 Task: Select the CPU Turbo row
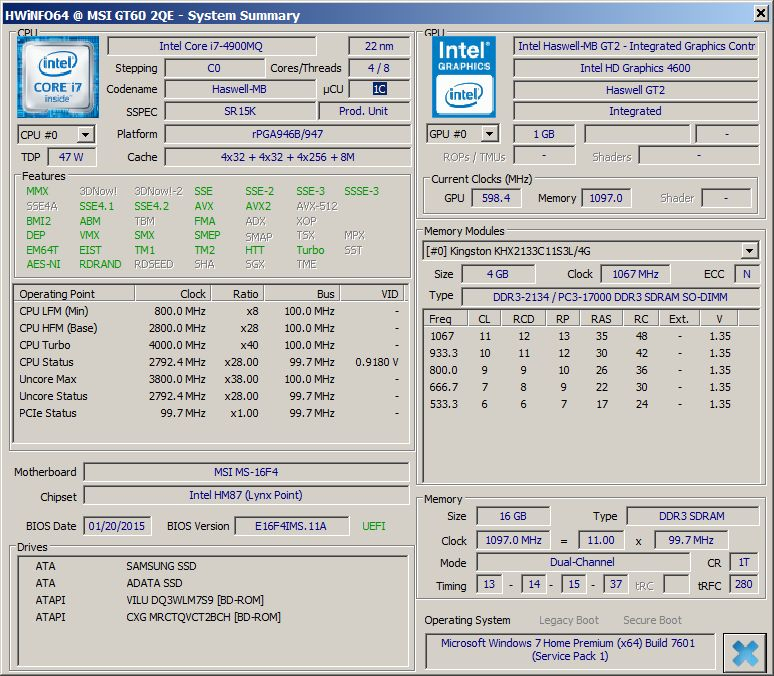tap(210, 345)
